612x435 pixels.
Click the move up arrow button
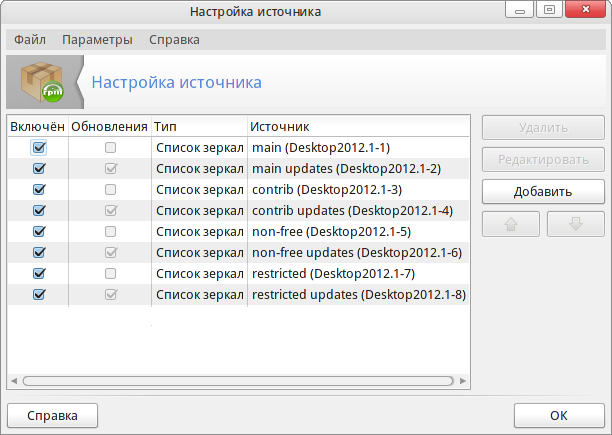pos(511,224)
